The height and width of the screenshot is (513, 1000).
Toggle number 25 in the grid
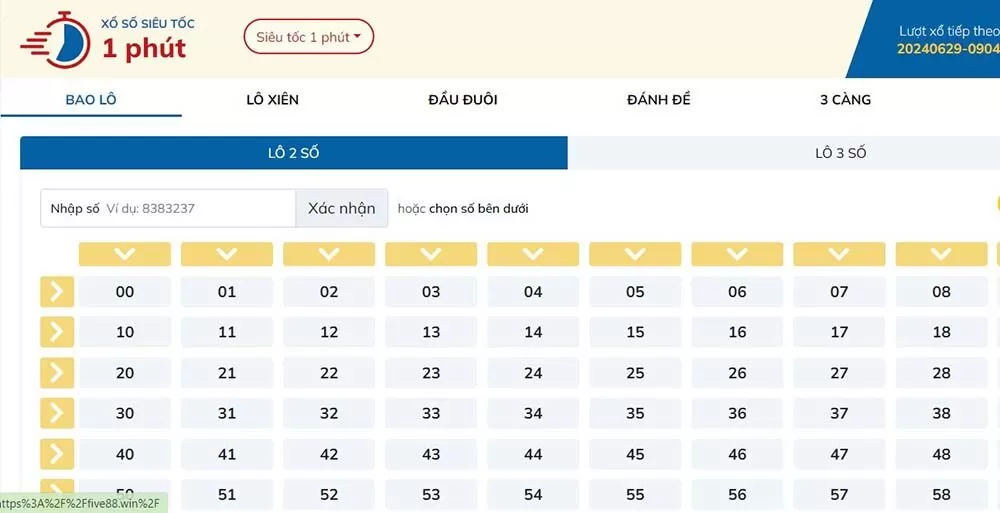(x=635, y=373)
